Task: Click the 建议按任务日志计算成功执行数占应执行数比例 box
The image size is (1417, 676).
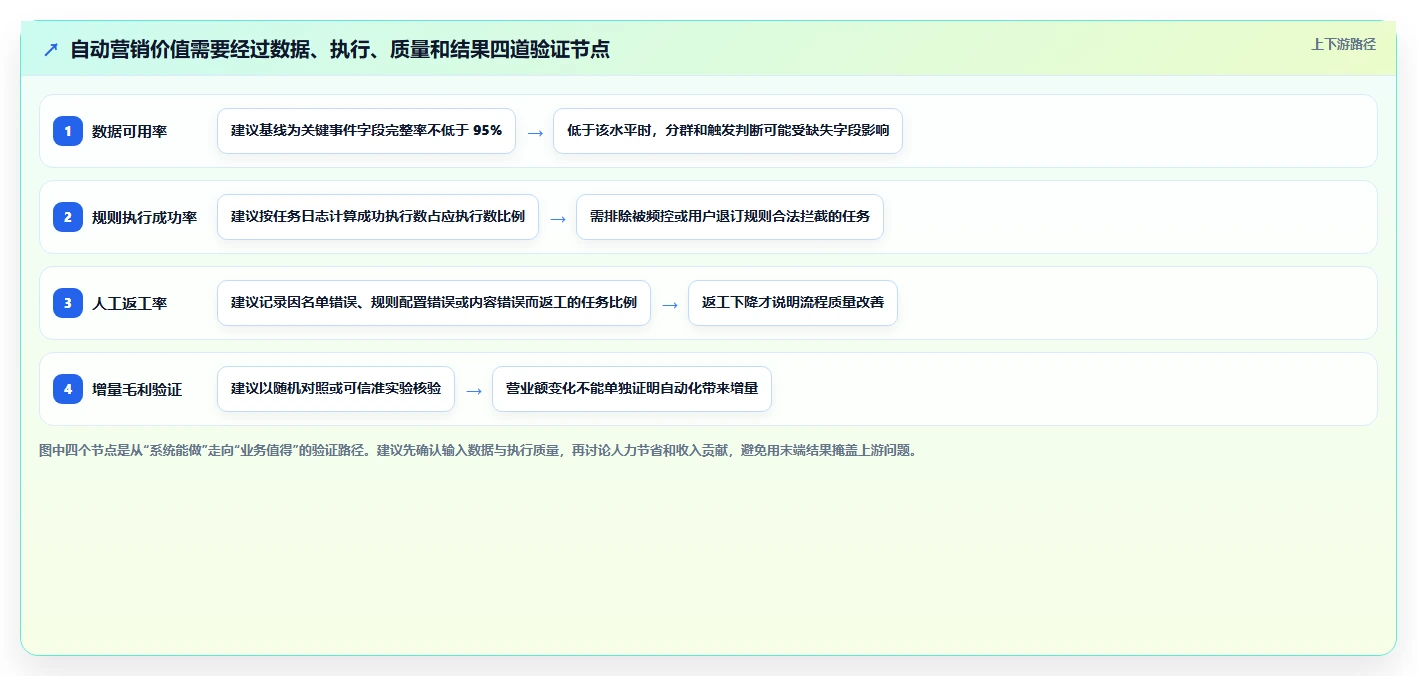Action: pyautogui.click(x=378, y=217)
